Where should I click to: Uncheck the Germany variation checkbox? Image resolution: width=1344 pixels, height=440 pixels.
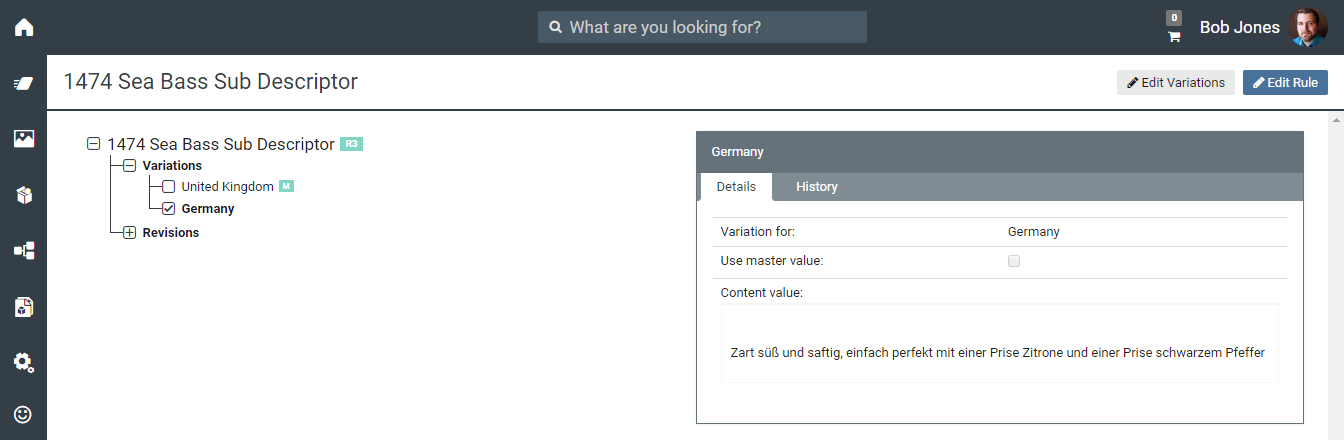[168, 209]
